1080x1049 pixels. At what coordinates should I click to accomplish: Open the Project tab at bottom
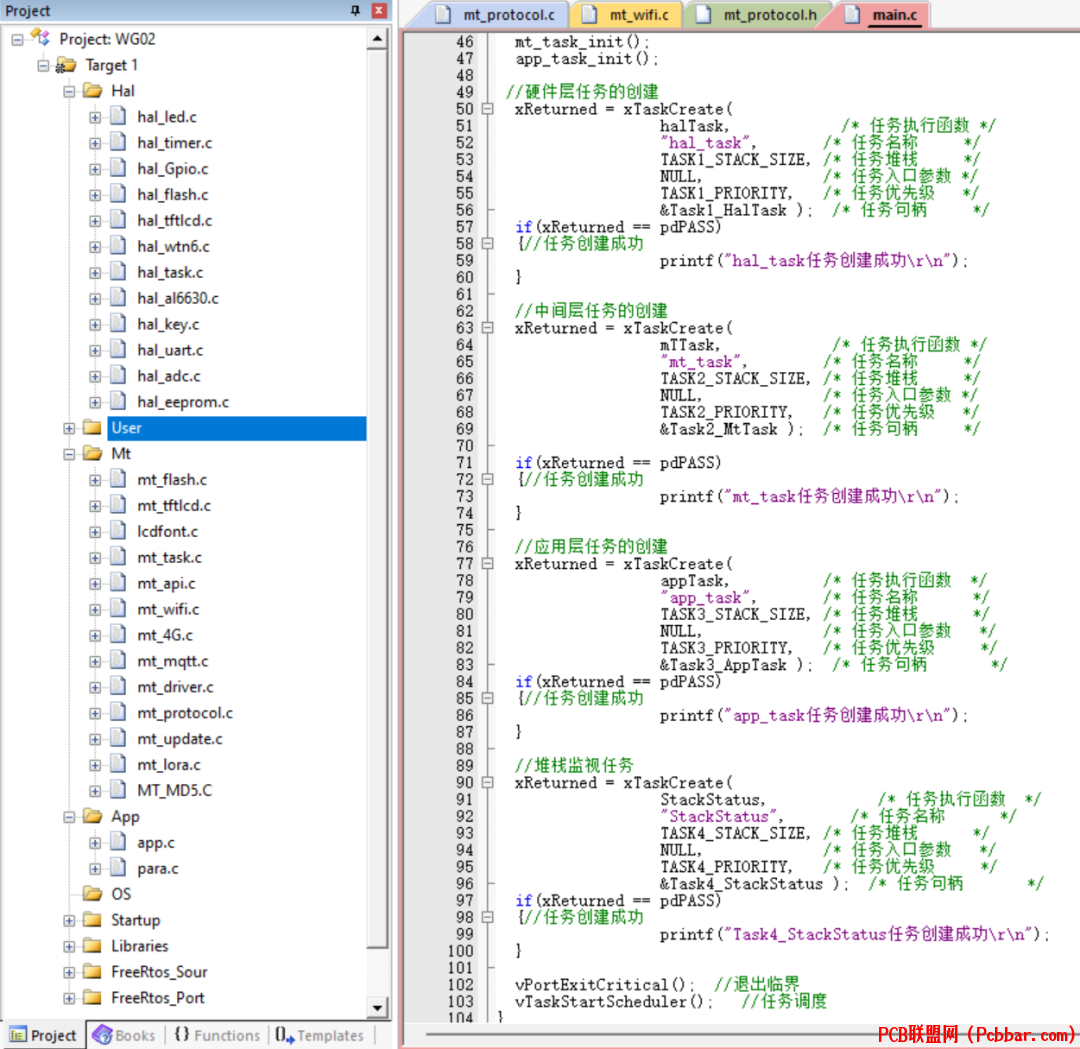pyautogui.click(x=43, y=1035)
